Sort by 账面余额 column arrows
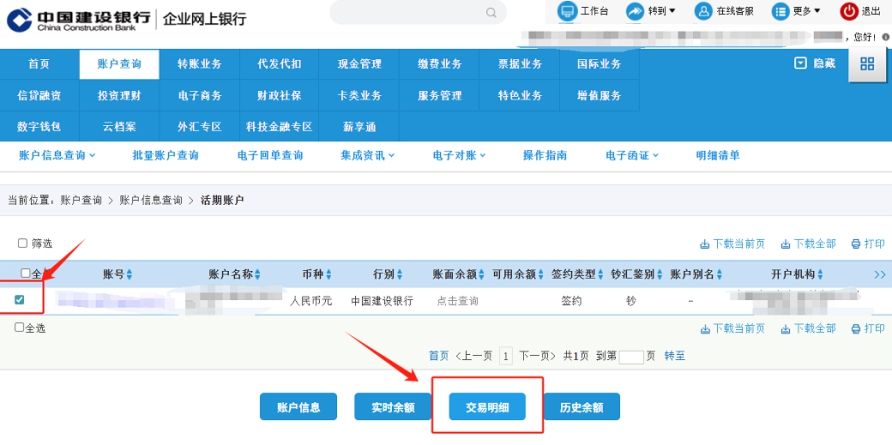Viewport: 892px width, 445px height. coord(482,275)
